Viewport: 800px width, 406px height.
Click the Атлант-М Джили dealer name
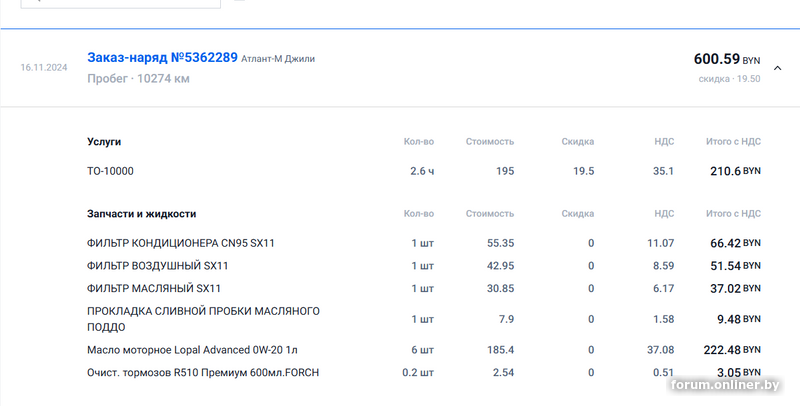pyautogui.click(x=278, y=59)
